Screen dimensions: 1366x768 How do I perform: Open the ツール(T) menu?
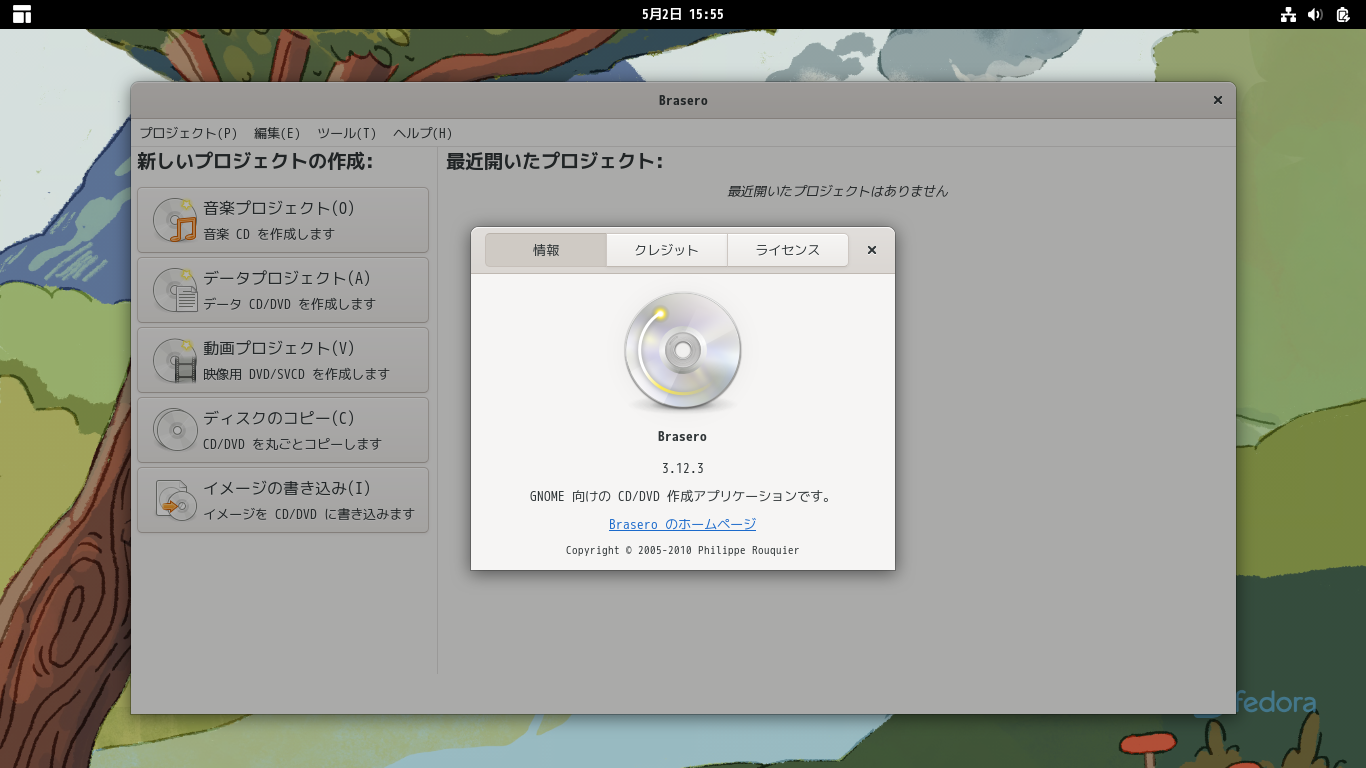[x=347, y=133]
